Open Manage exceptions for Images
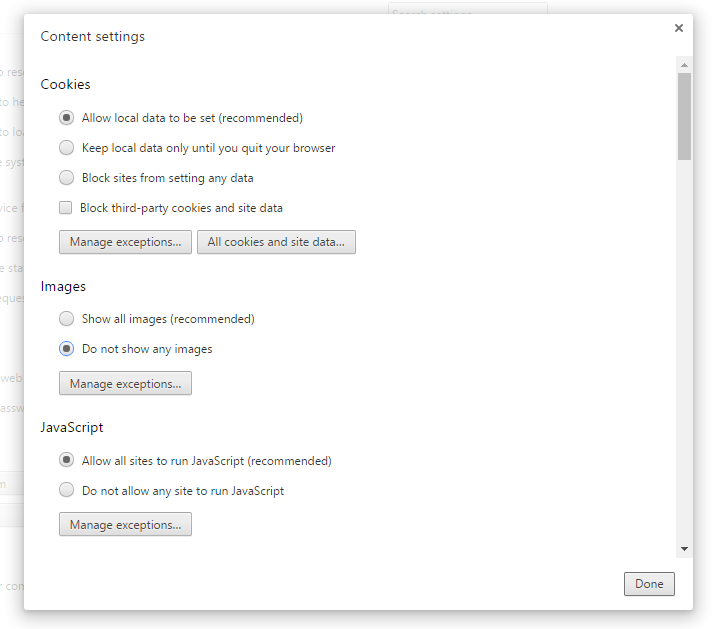The width and height of the screenshot is (723, 629). 125,383
